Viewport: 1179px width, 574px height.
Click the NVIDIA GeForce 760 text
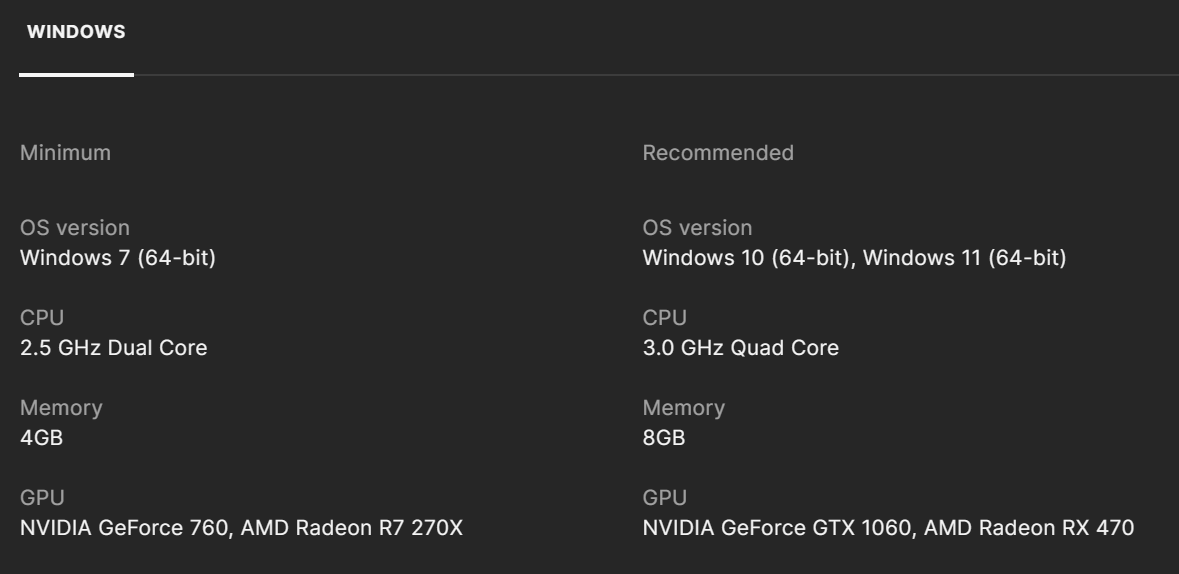[x=125, y=528]
